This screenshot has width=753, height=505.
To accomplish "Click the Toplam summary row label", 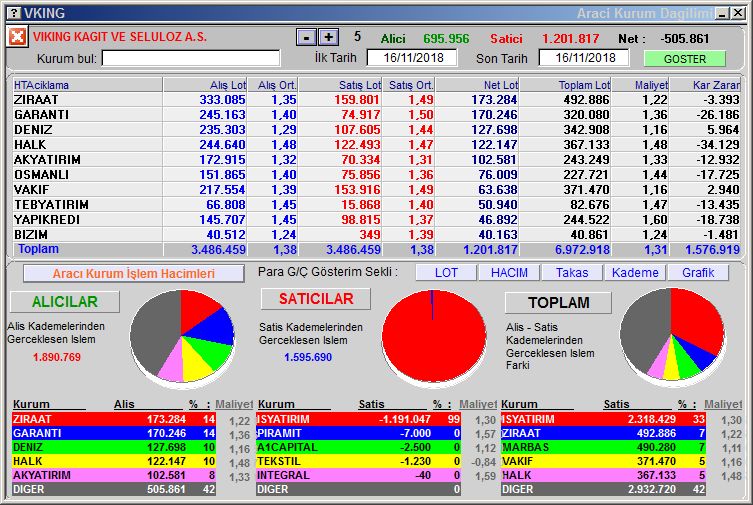I will coord(38,249).
